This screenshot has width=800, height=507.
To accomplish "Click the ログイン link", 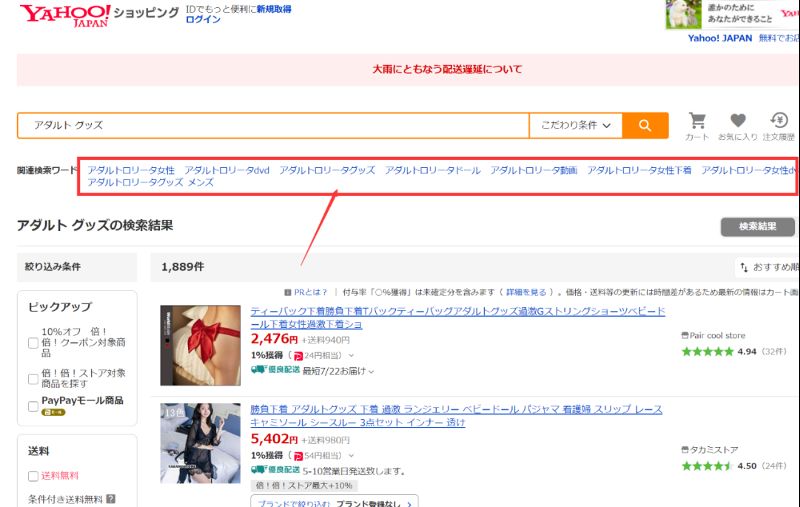I will click(x=203, y=20).
